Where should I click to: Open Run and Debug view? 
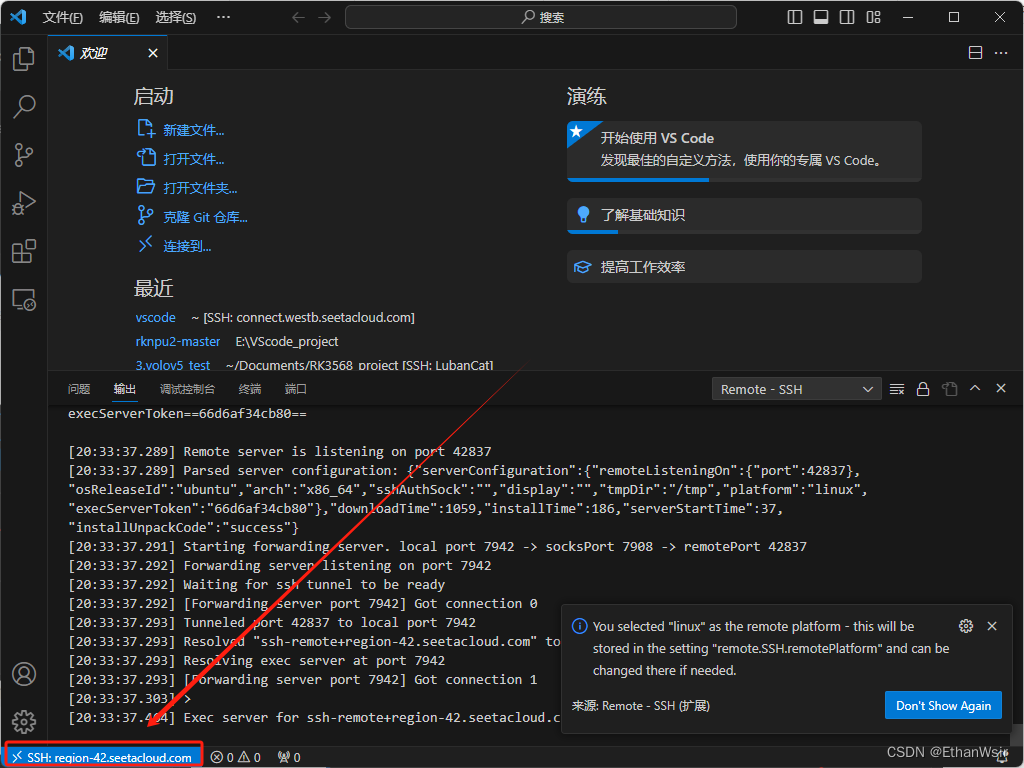(x=24, y=203)
